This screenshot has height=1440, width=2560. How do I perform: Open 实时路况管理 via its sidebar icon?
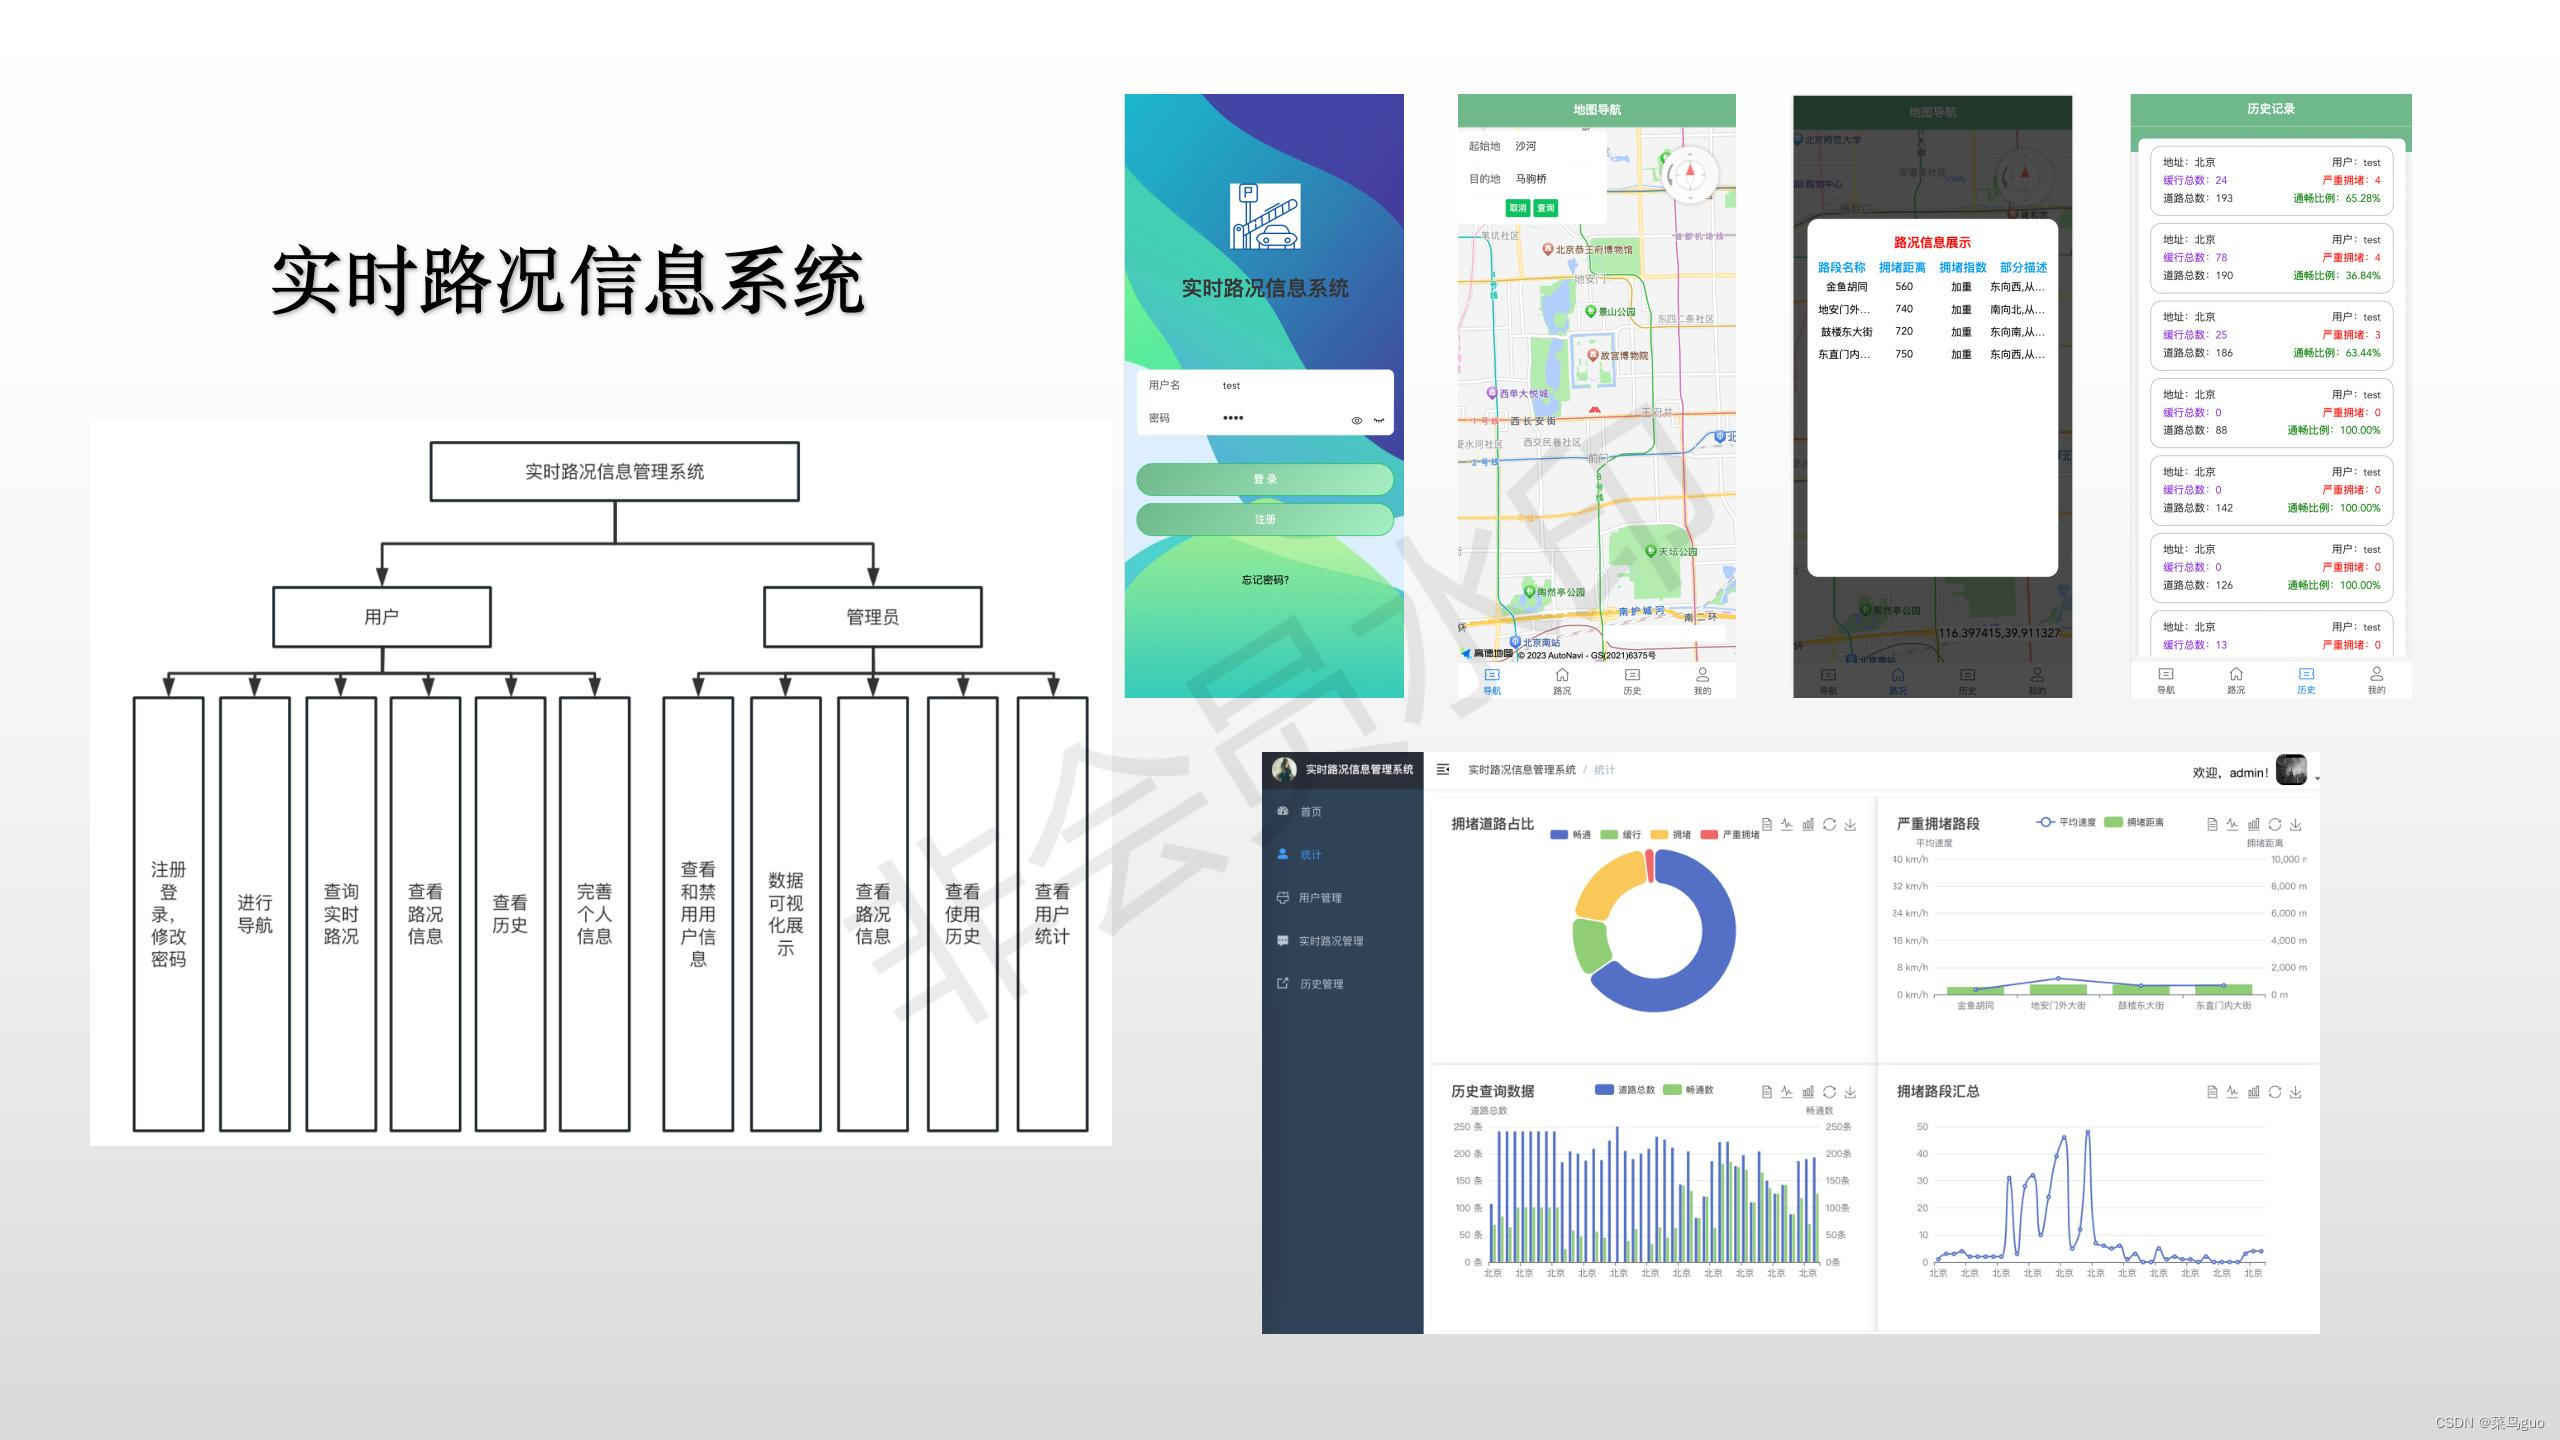click(x=1283, y=940)
